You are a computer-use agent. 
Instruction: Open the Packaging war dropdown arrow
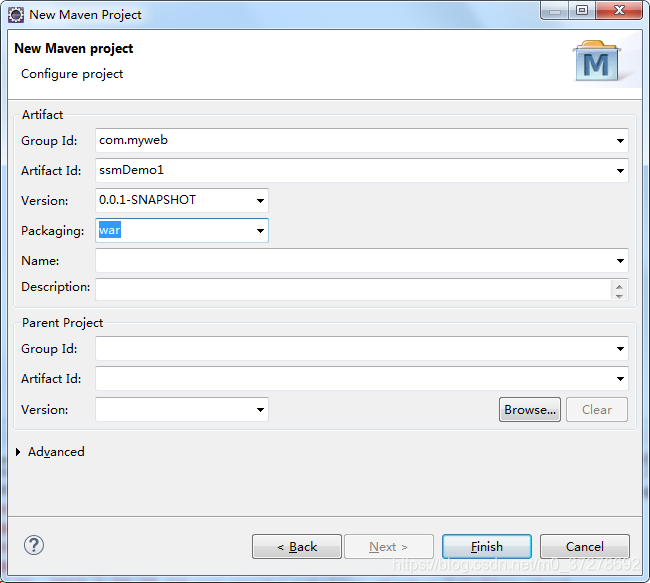click(x=260, y=231)
